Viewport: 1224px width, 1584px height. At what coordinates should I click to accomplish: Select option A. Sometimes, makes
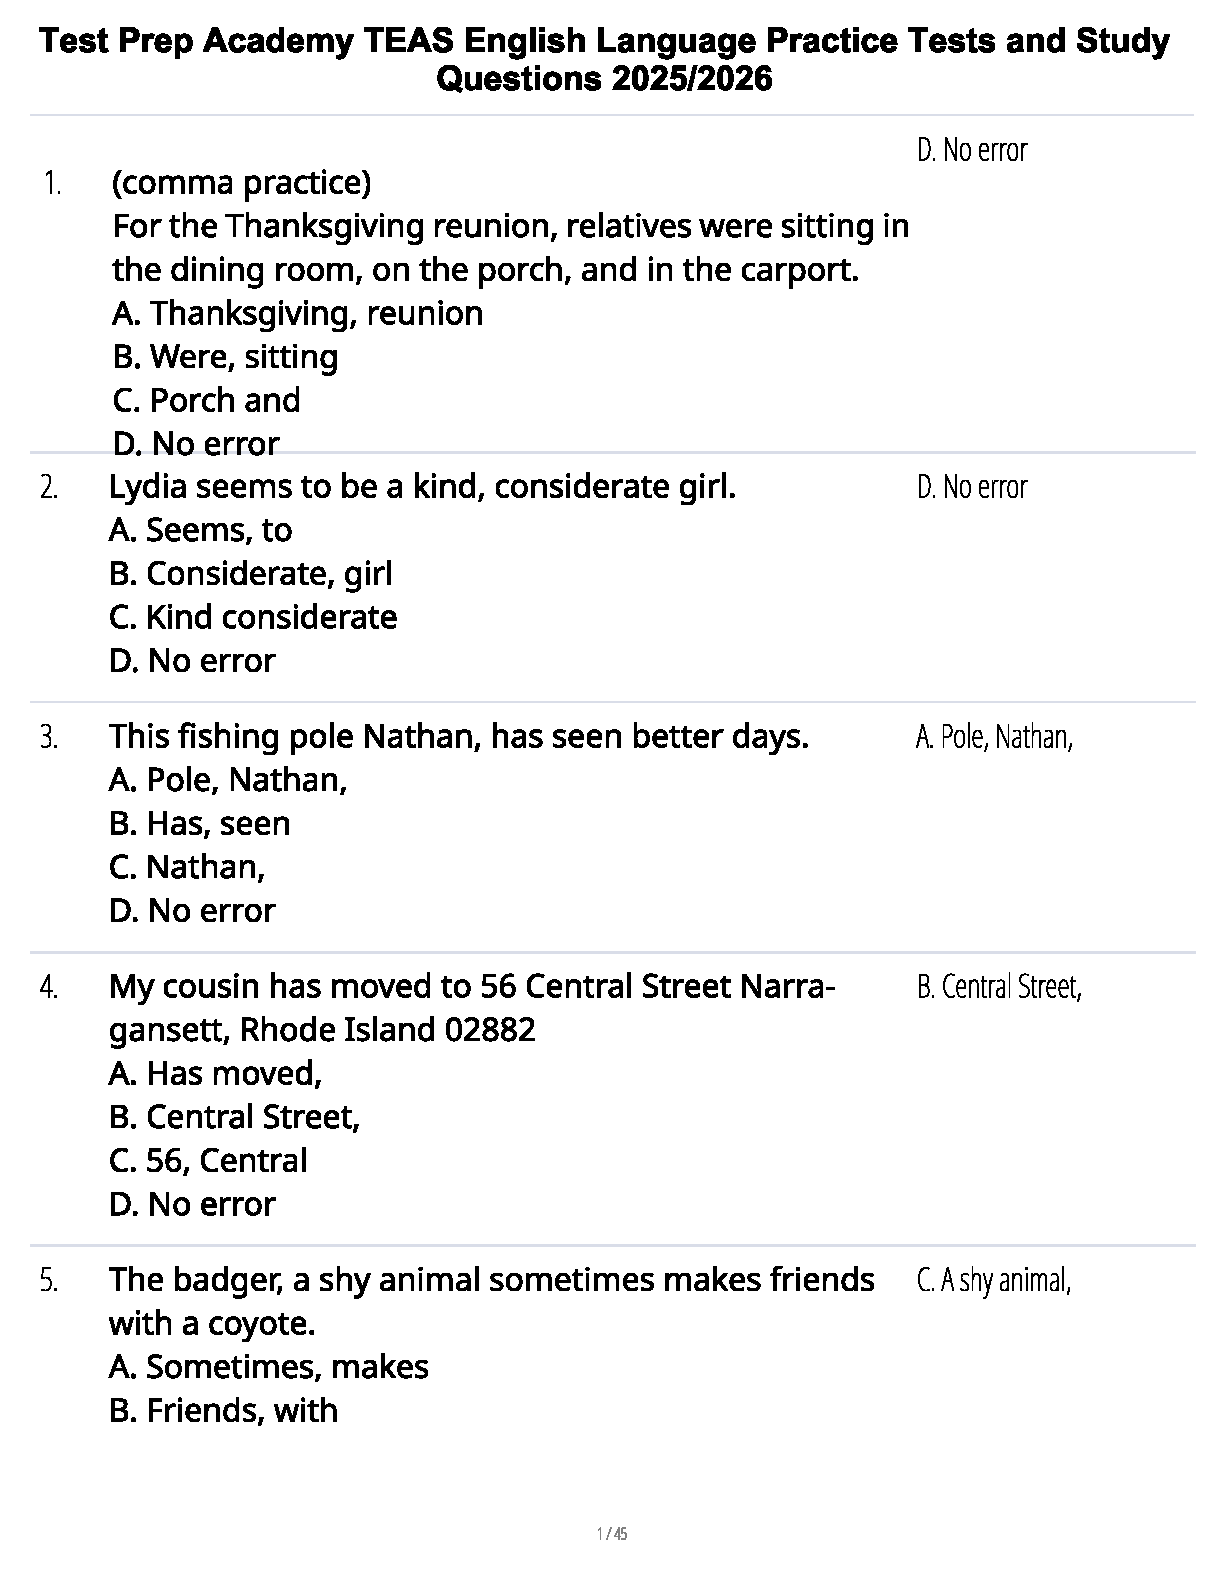[x=268, y=1367]
